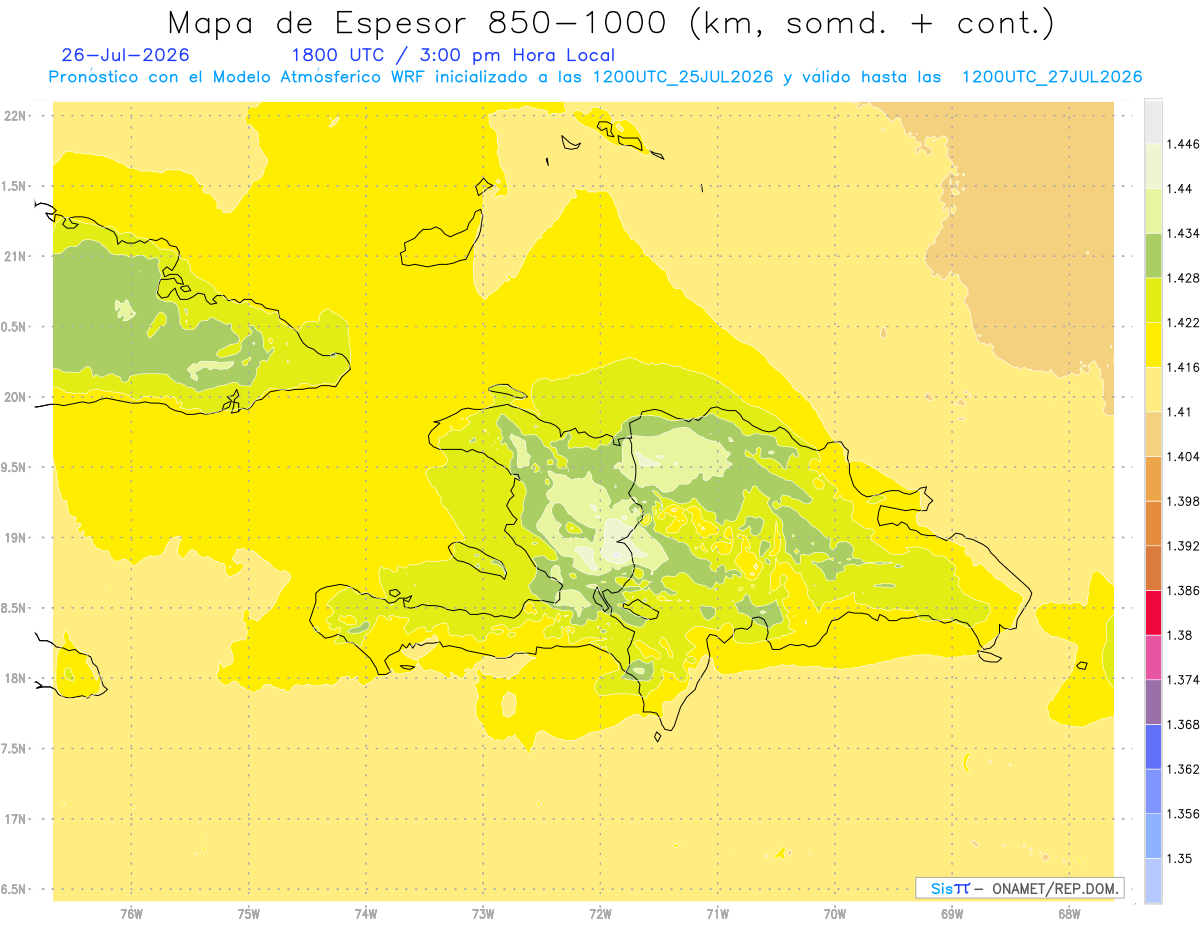
Task: Click the legend value '1.44'
Action: tap(1180, 189)
